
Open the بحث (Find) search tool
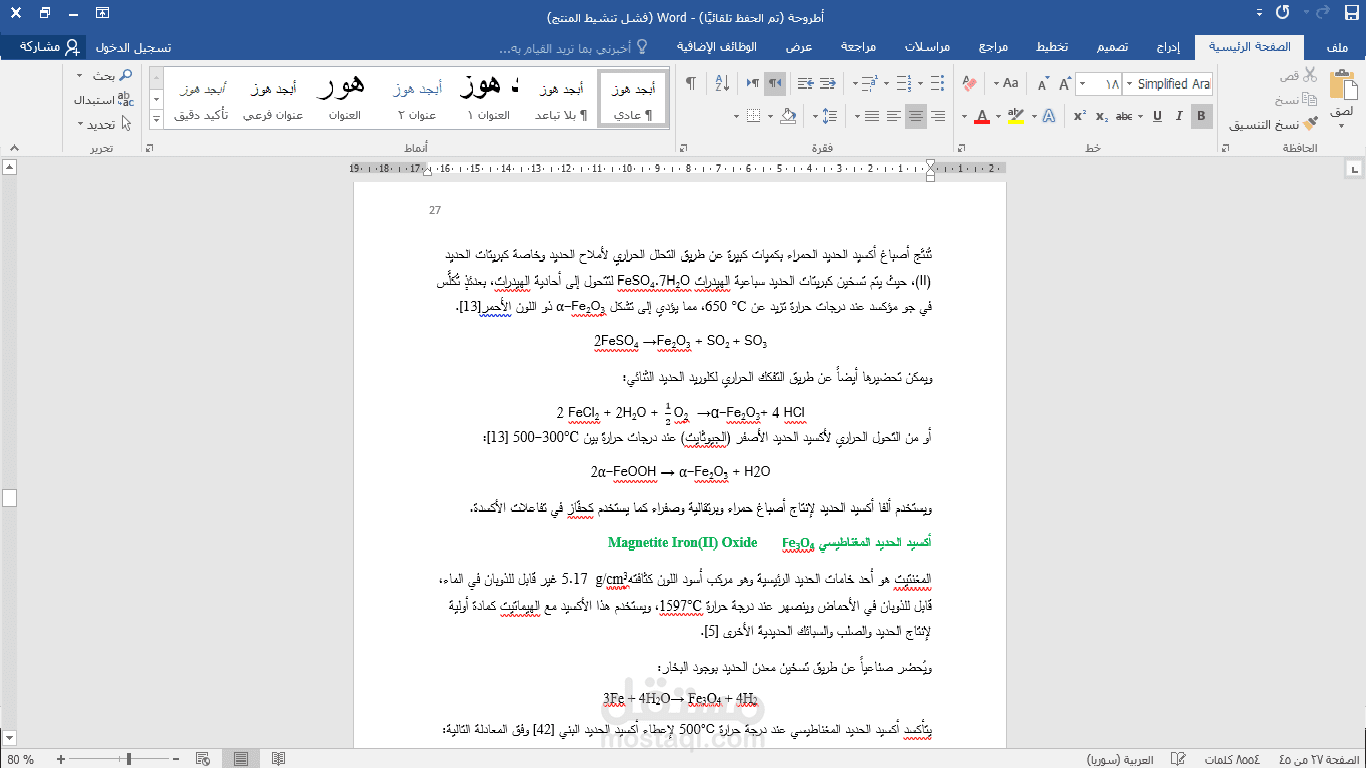click(111, 76)
